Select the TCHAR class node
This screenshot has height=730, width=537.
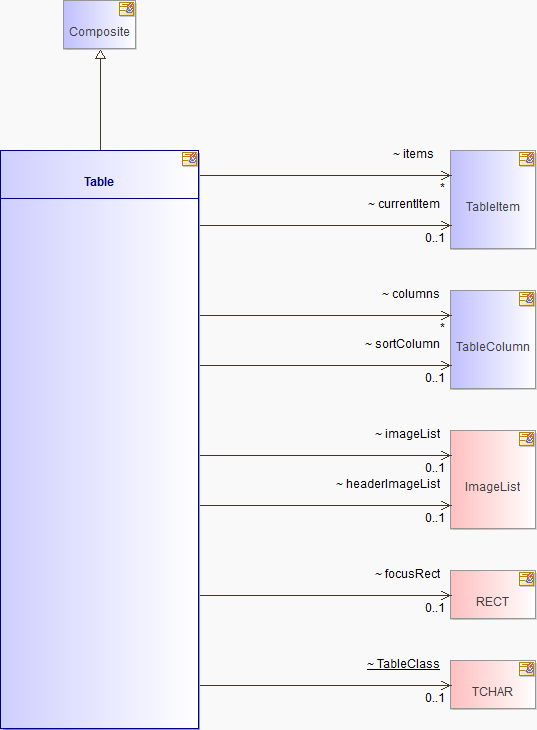coord(493,684)
